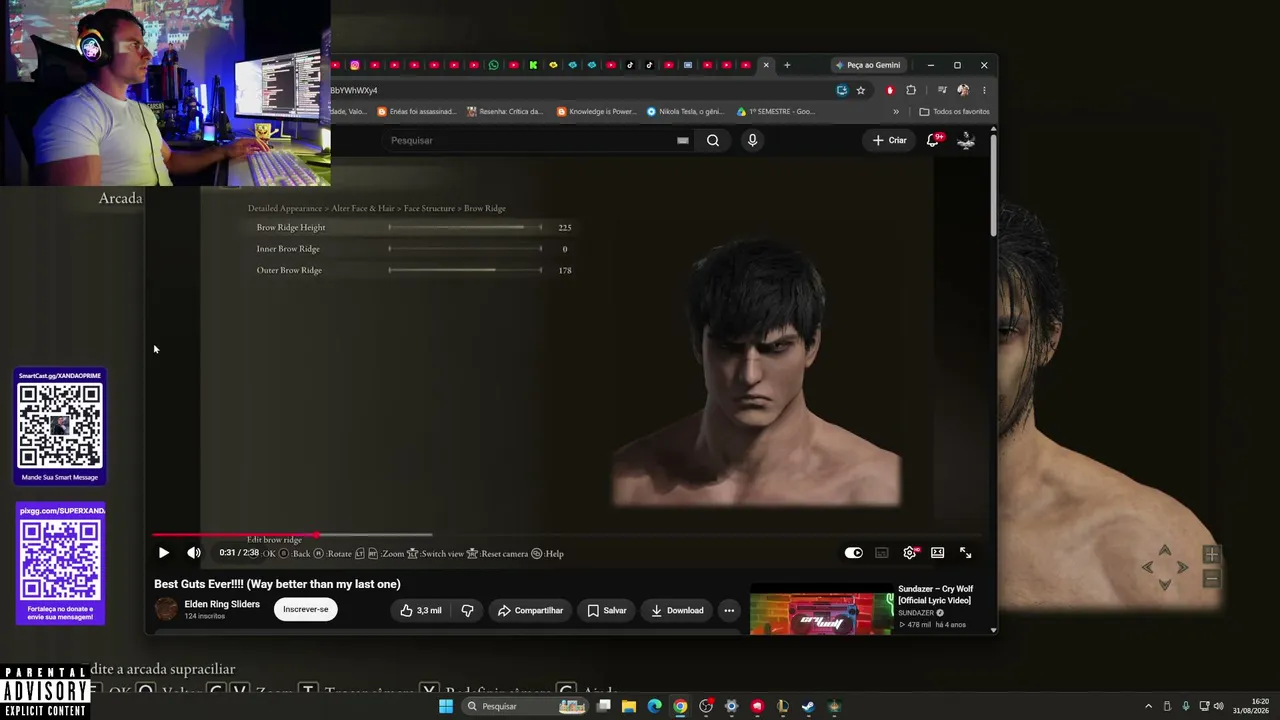Screen dimensions: 1280x720
Task: Click the Brow Ridge Height slider in video
Action: click(465, 228)
